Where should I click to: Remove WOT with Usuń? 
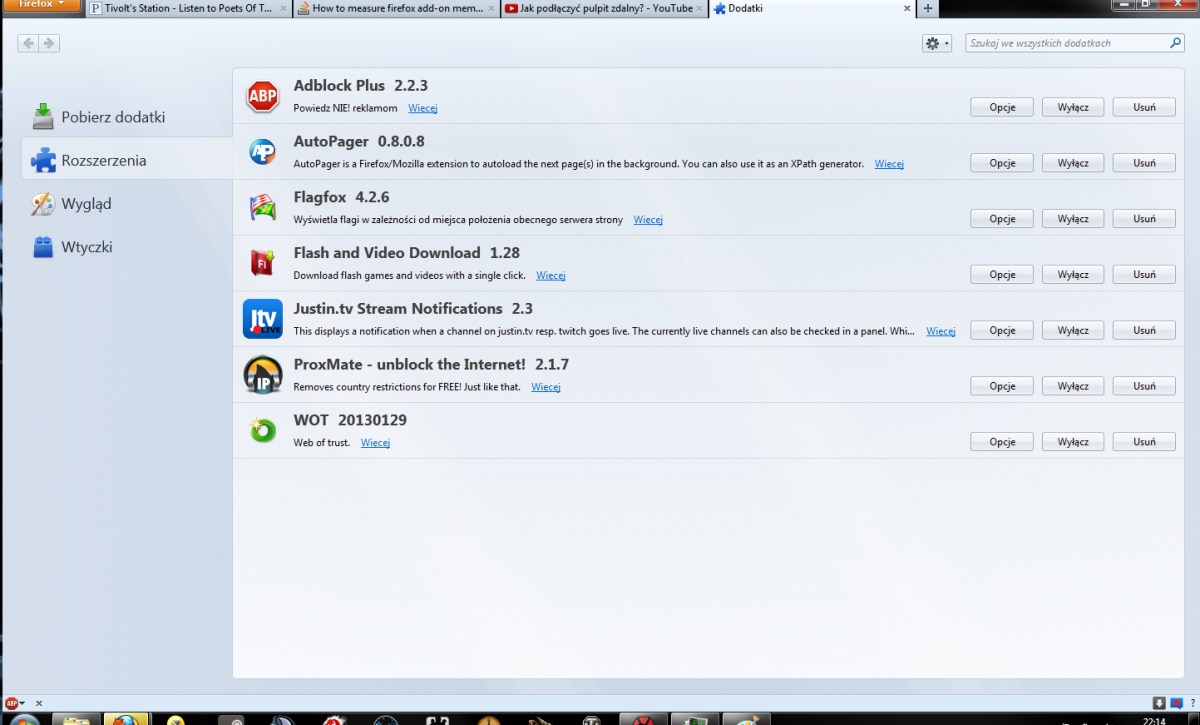[x=1145, y=442]
